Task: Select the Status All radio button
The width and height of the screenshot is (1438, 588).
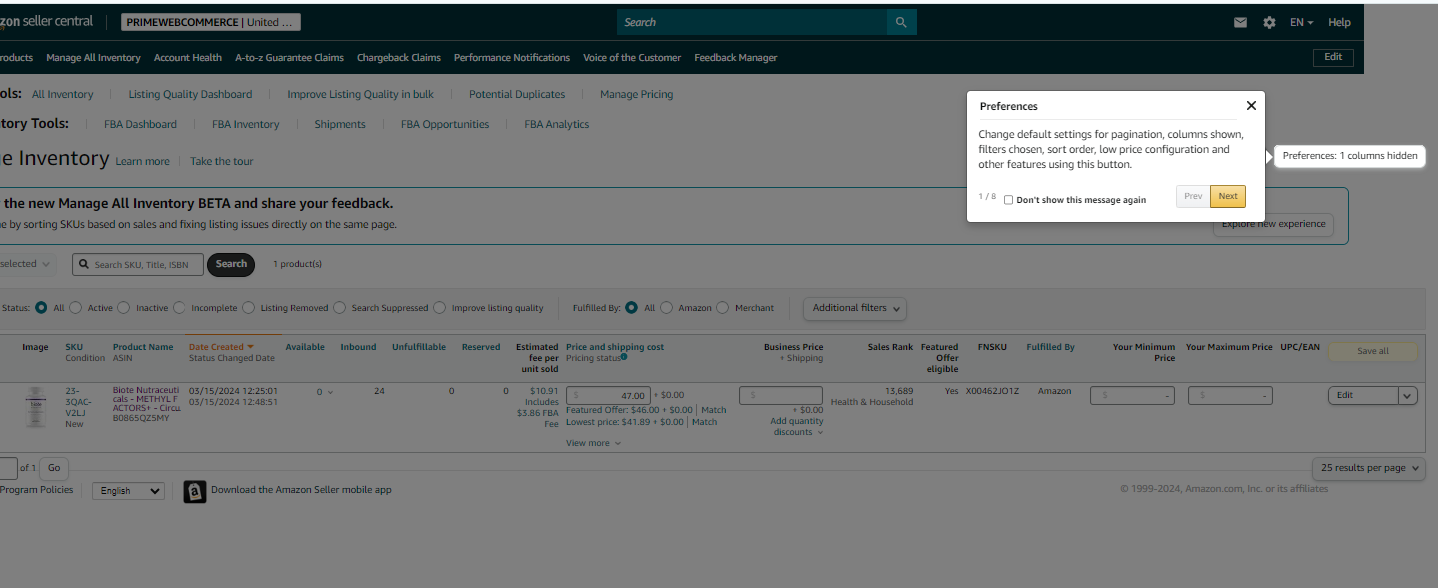Action: coord(41,308)
